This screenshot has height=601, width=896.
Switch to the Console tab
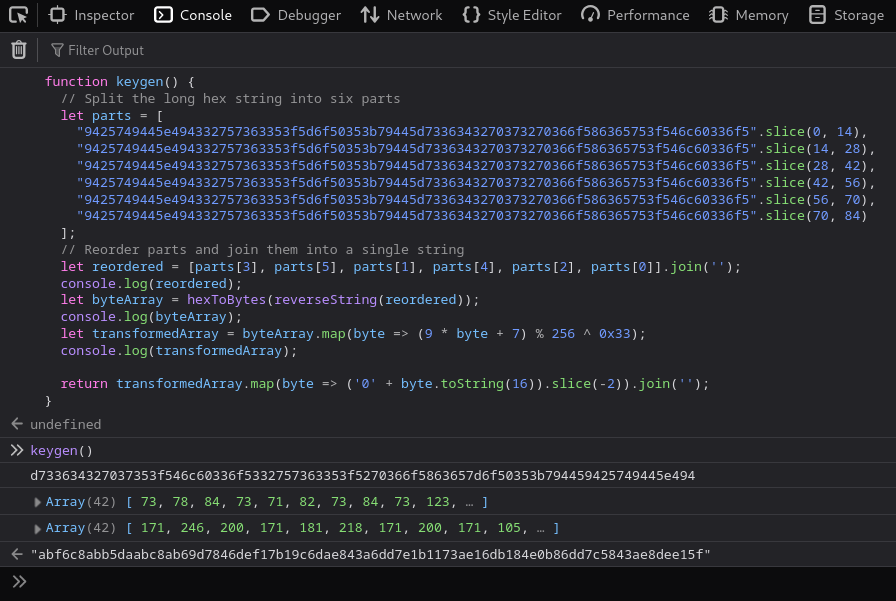tap(193, 15)
